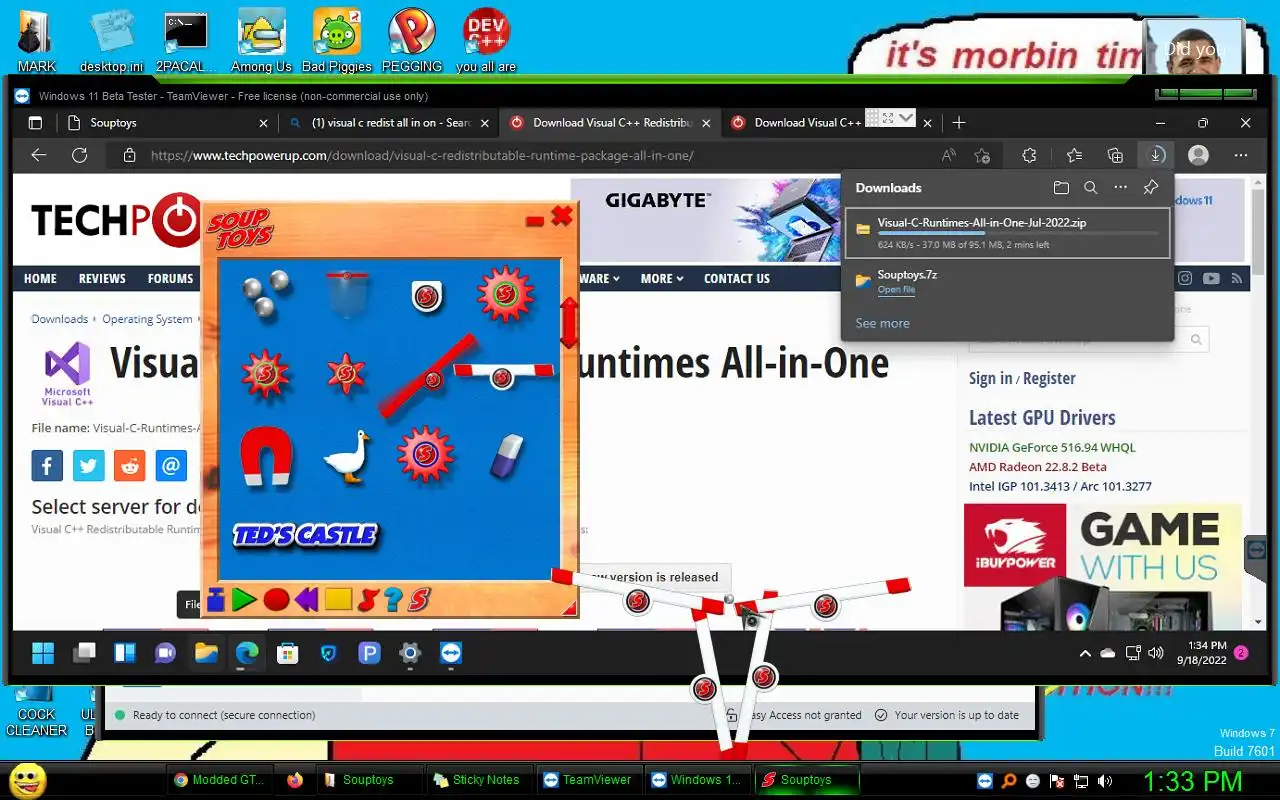The image size is (1280, 800).
Task: Click the purple rewind arrows in Soup Toys
Action: (x=306, y=599)
